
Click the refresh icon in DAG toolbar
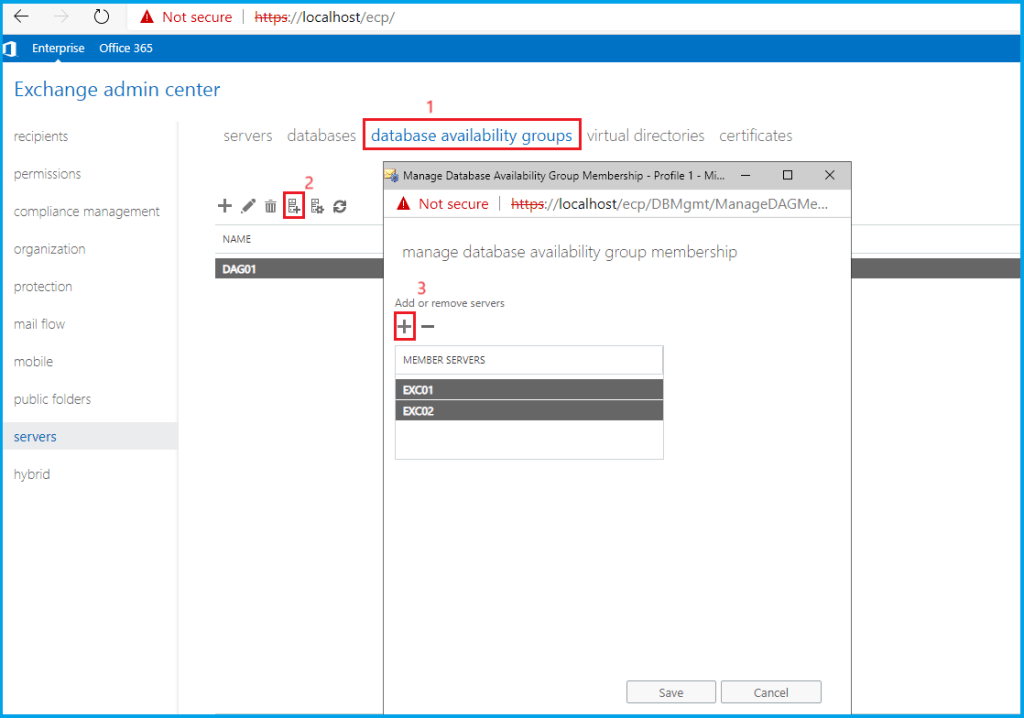point(340,206)
